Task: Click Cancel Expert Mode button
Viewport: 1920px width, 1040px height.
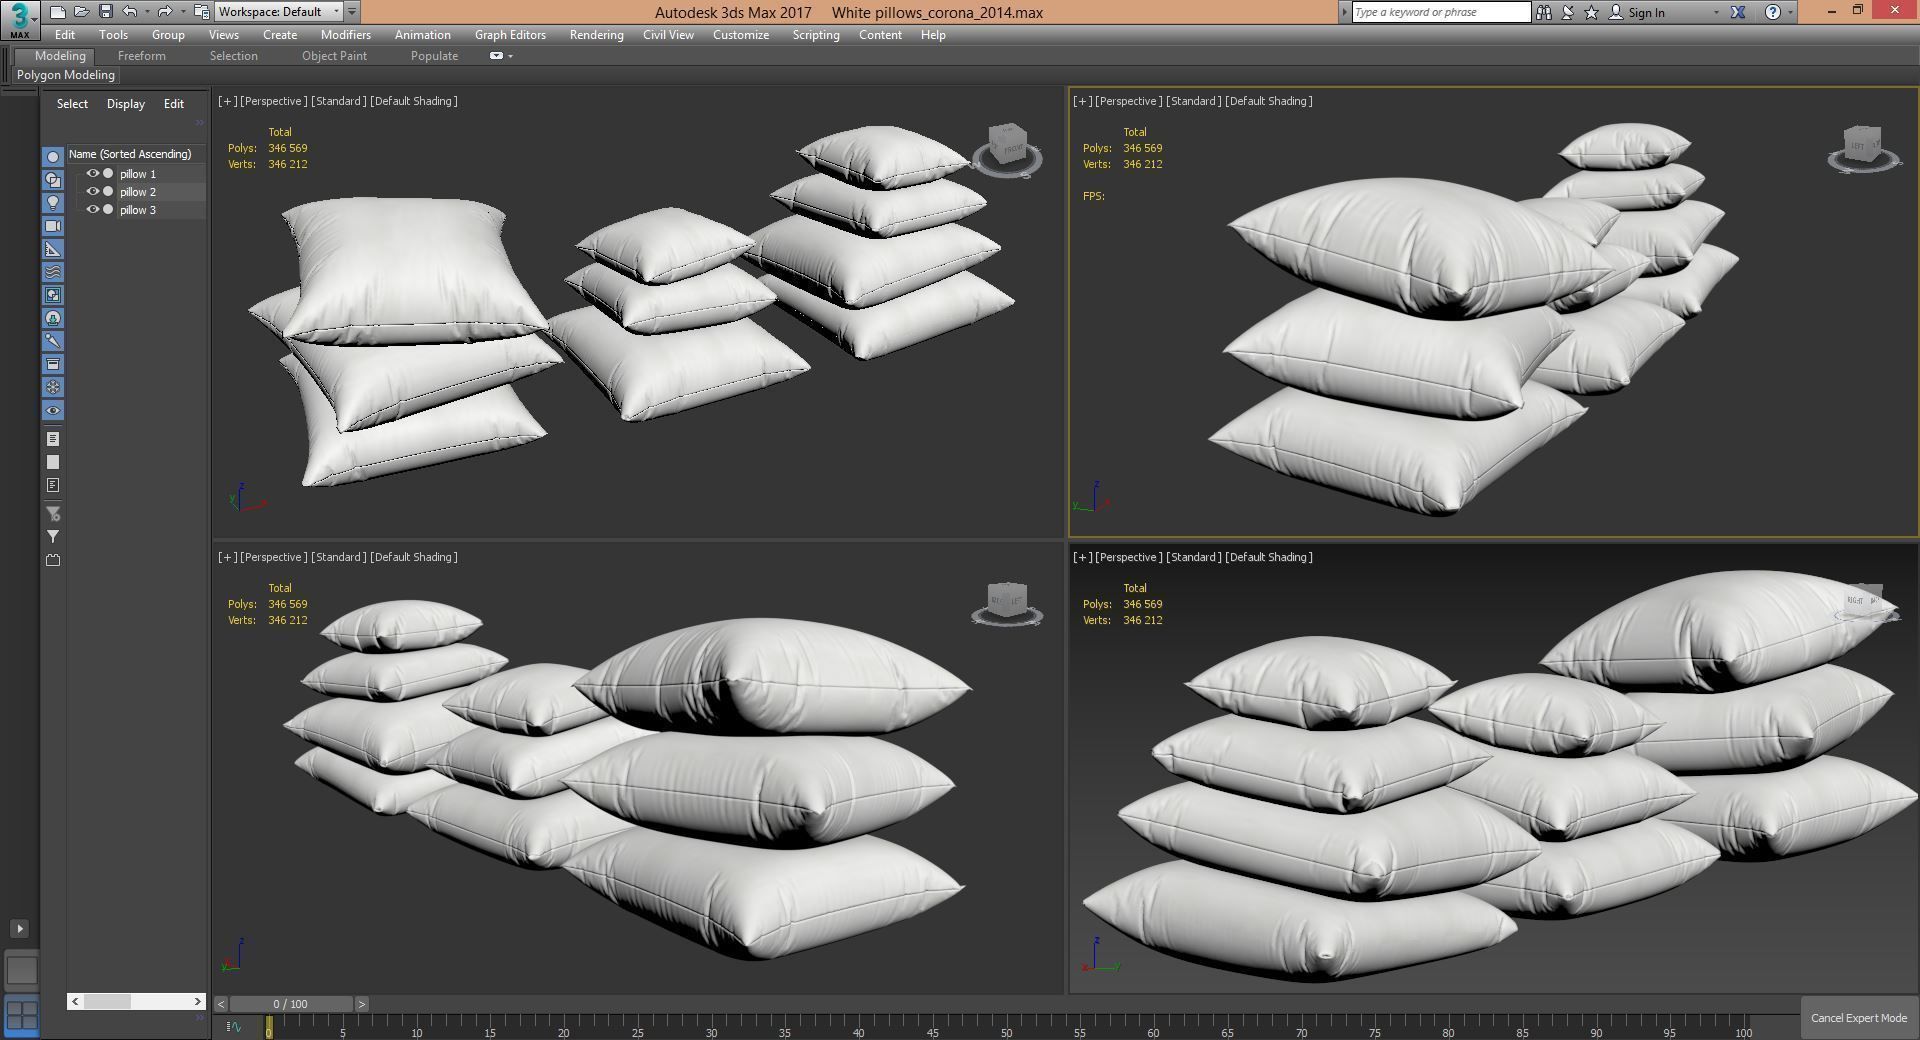Action: tap(1858, 1018)
